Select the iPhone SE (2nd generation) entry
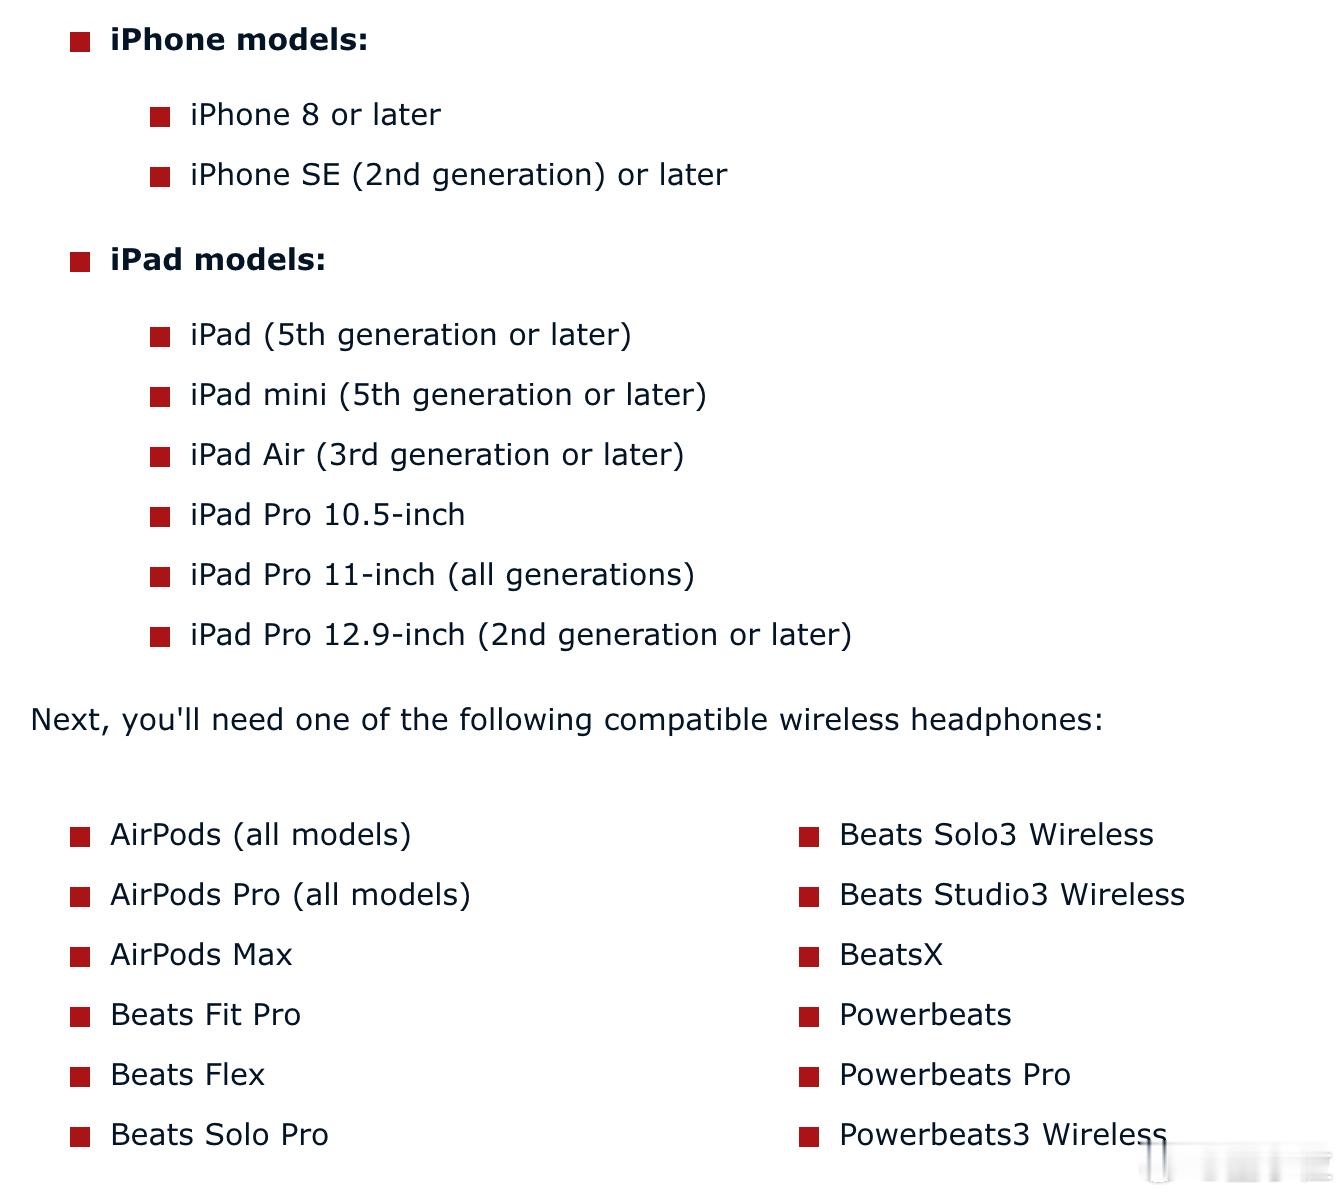 (x=459, y=175)
